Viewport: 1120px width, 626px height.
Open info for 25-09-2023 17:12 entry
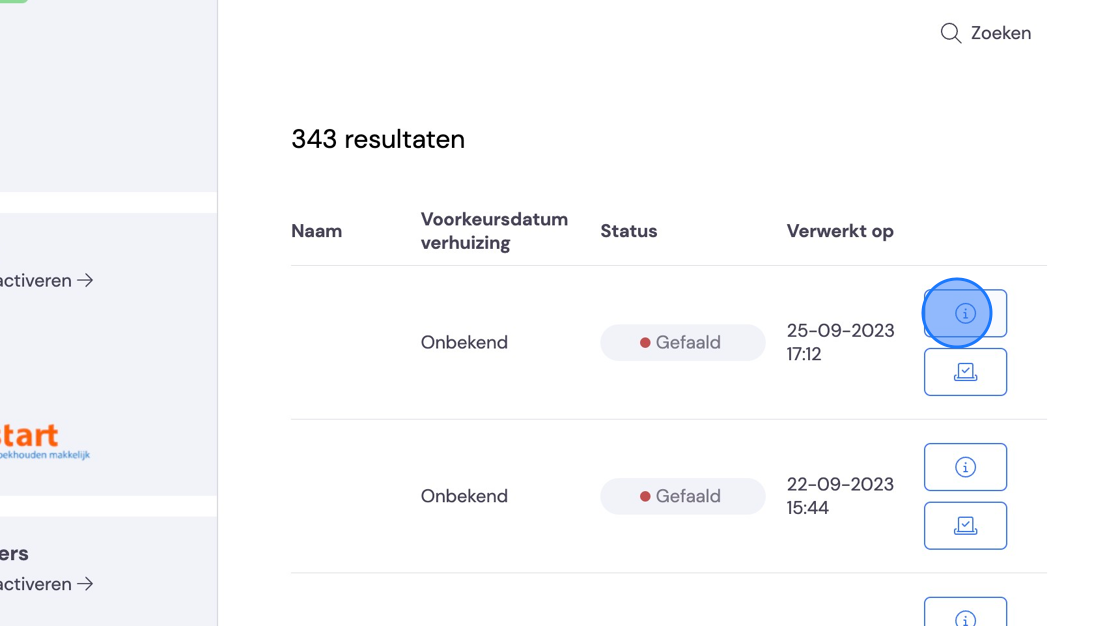965,313
